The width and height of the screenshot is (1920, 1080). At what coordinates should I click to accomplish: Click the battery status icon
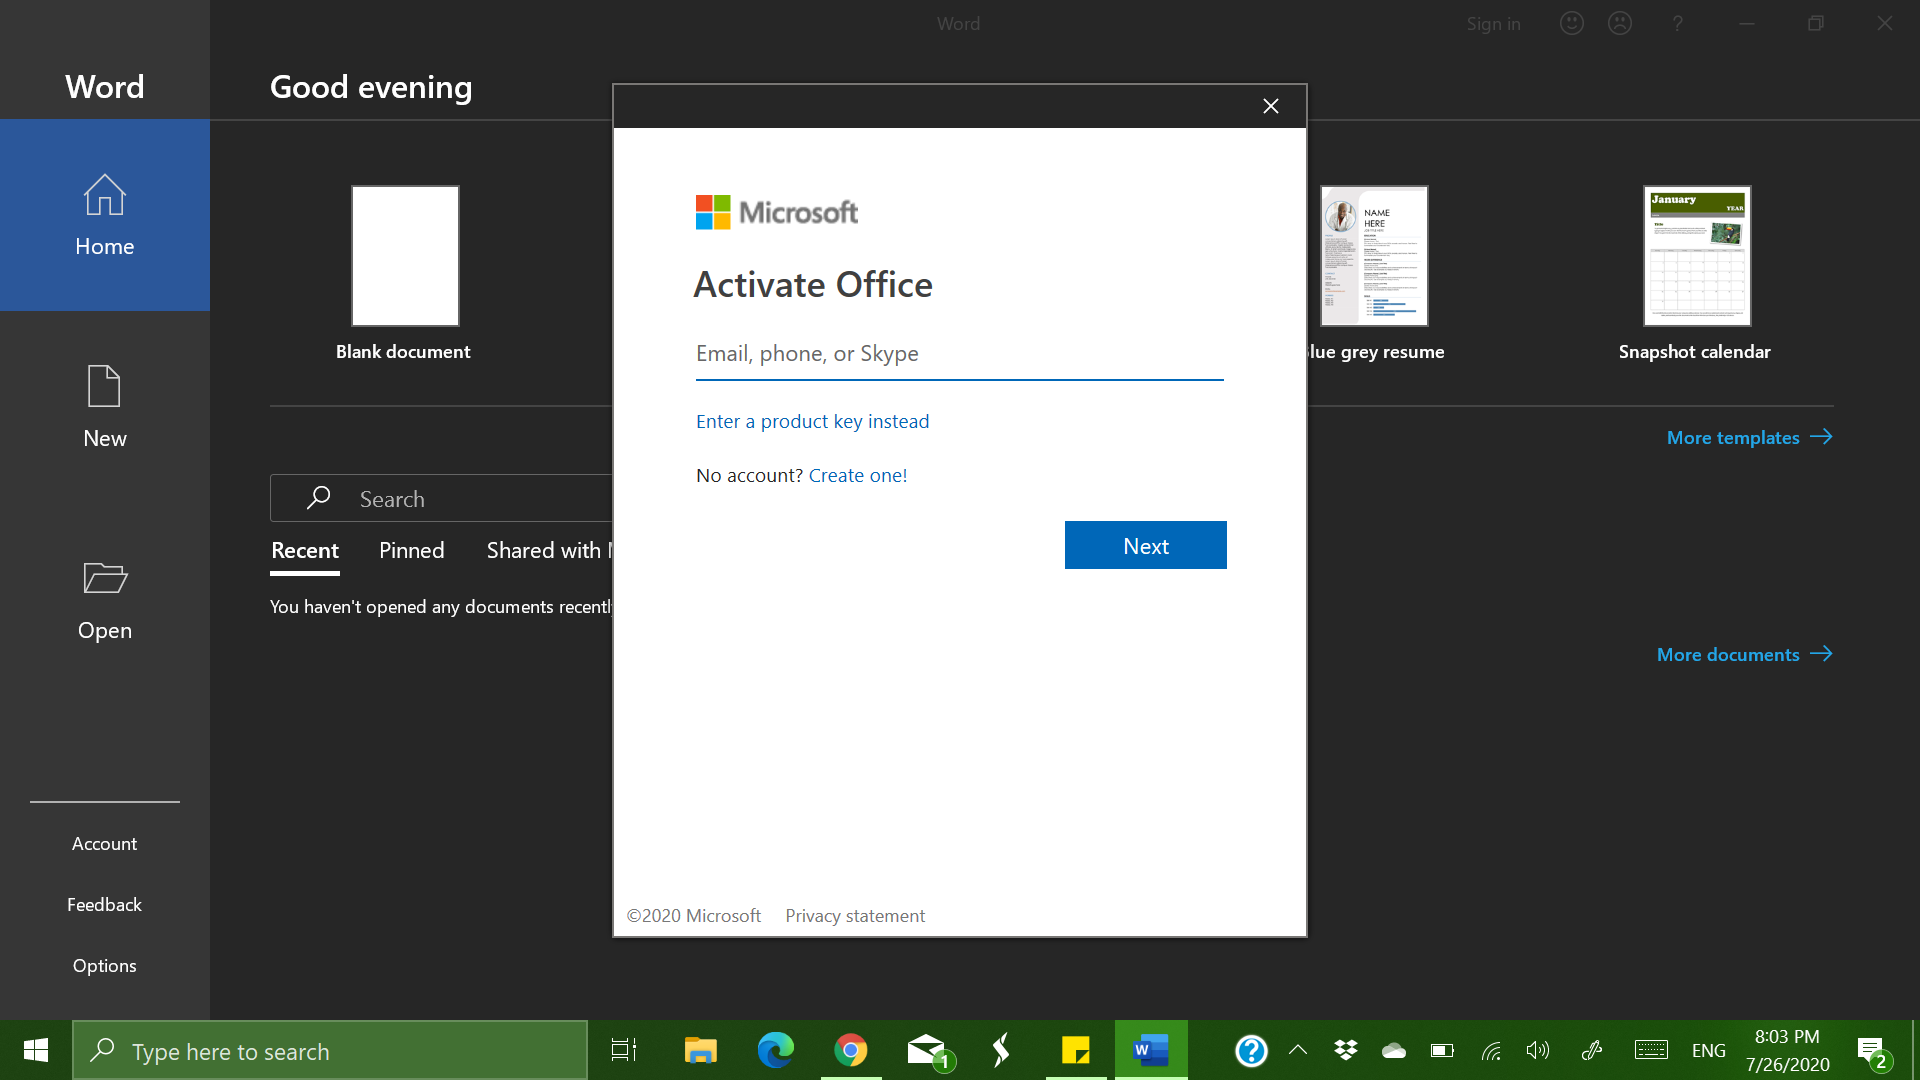click(x=1441, y=1050)
